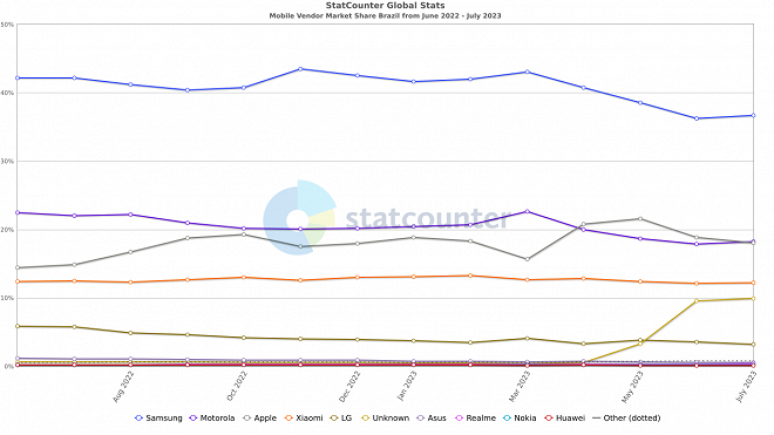774x435 pixels.
Task: Toggle the Other (dotted) legend entry
Action: [x=628, y=418]
